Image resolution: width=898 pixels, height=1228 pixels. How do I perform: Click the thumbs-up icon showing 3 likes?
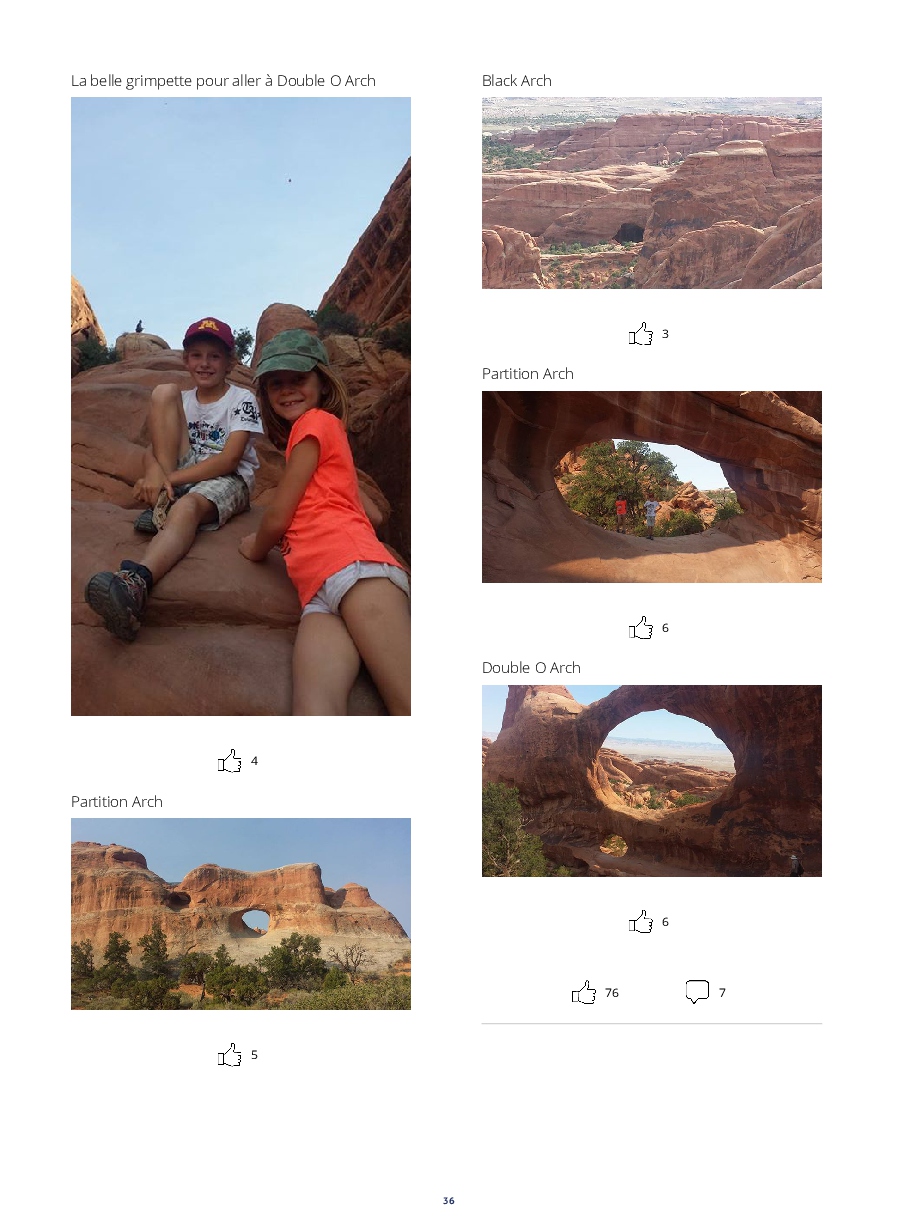(x=641, y=334)
